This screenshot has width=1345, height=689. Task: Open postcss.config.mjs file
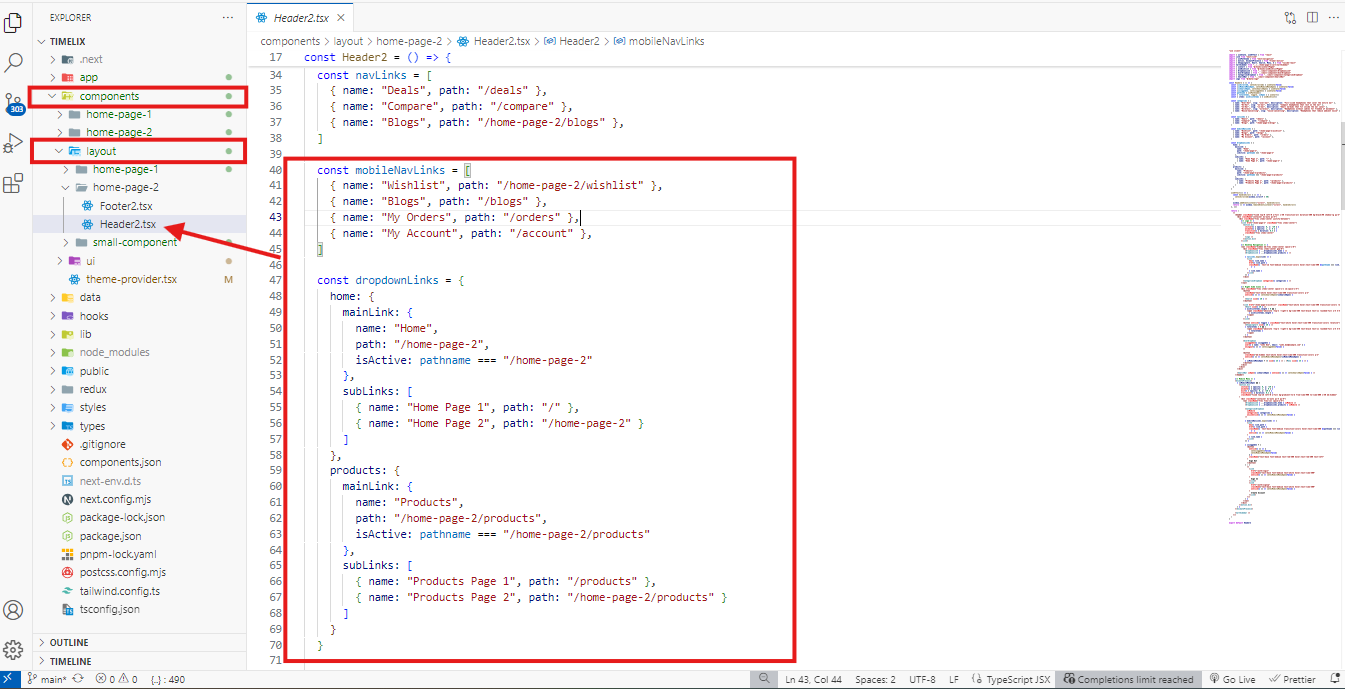139,572
